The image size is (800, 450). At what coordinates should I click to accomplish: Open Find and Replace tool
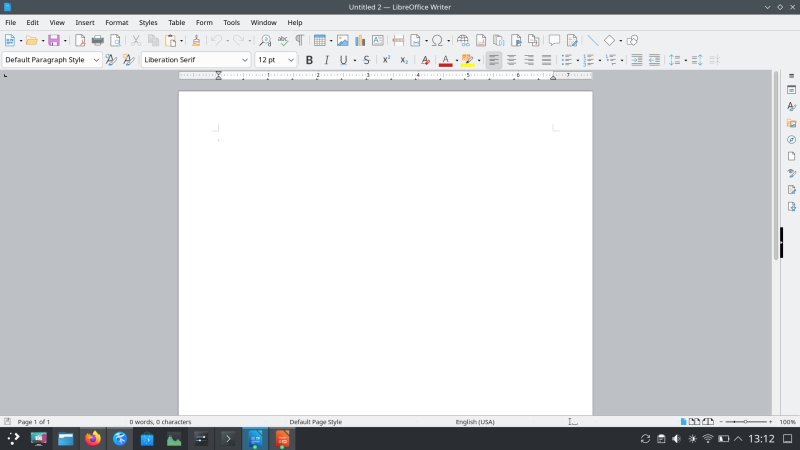click(x=265, y=41)
